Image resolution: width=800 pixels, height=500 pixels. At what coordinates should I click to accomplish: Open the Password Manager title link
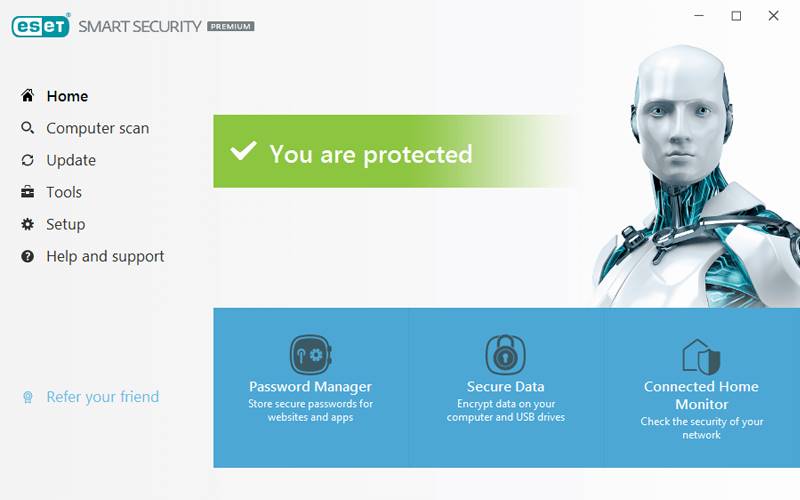pyautogui.click(x=310, y=387)
